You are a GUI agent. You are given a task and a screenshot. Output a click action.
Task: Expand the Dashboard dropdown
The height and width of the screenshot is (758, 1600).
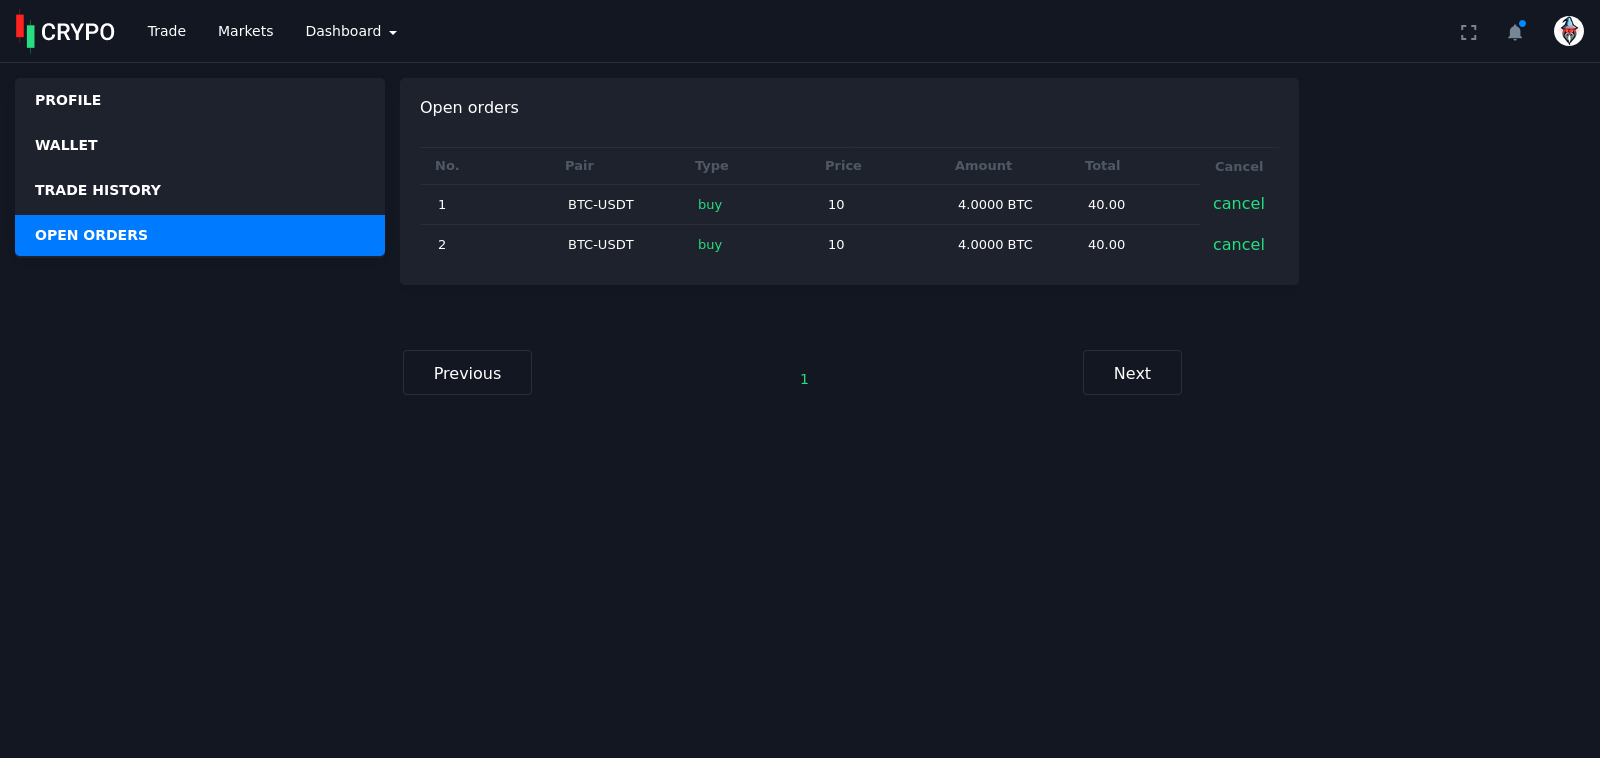[351, 31]
